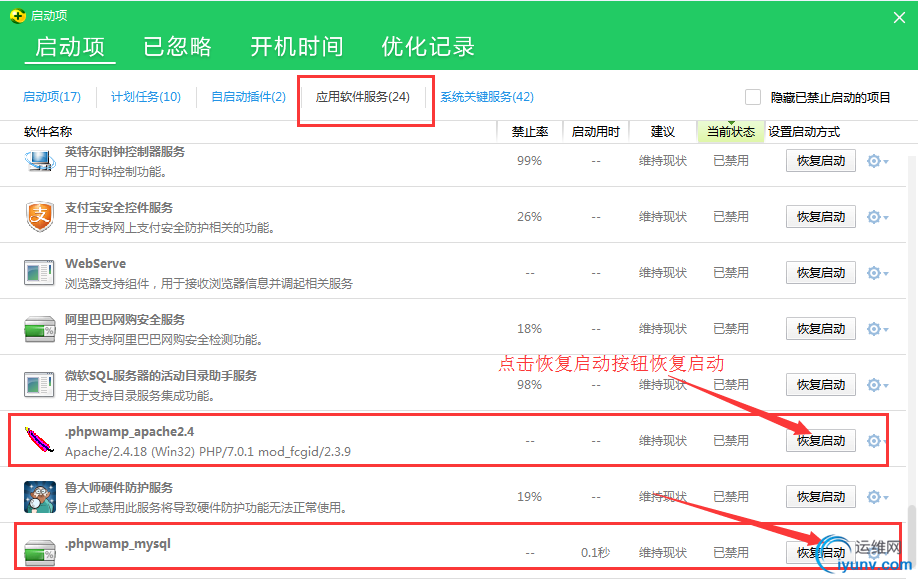
Task: Sort by the 建议 column header
Action: pos(663,132)
